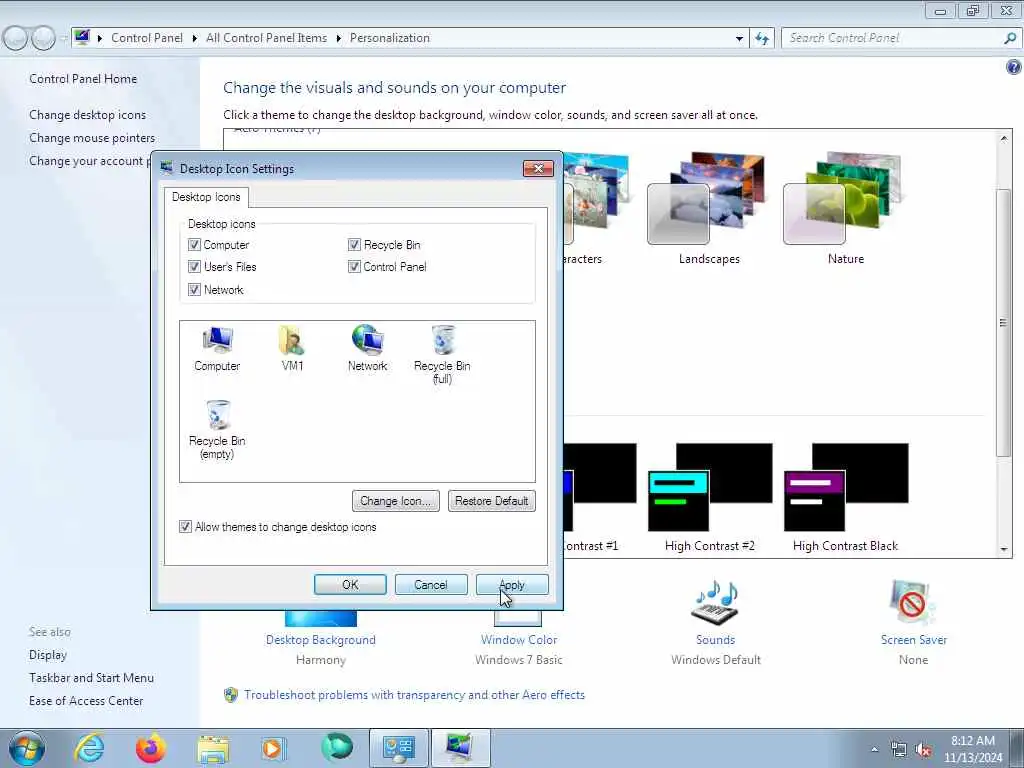
Task: Open Windows Media Player from the taskbar
Action: [x=273, y=748]
